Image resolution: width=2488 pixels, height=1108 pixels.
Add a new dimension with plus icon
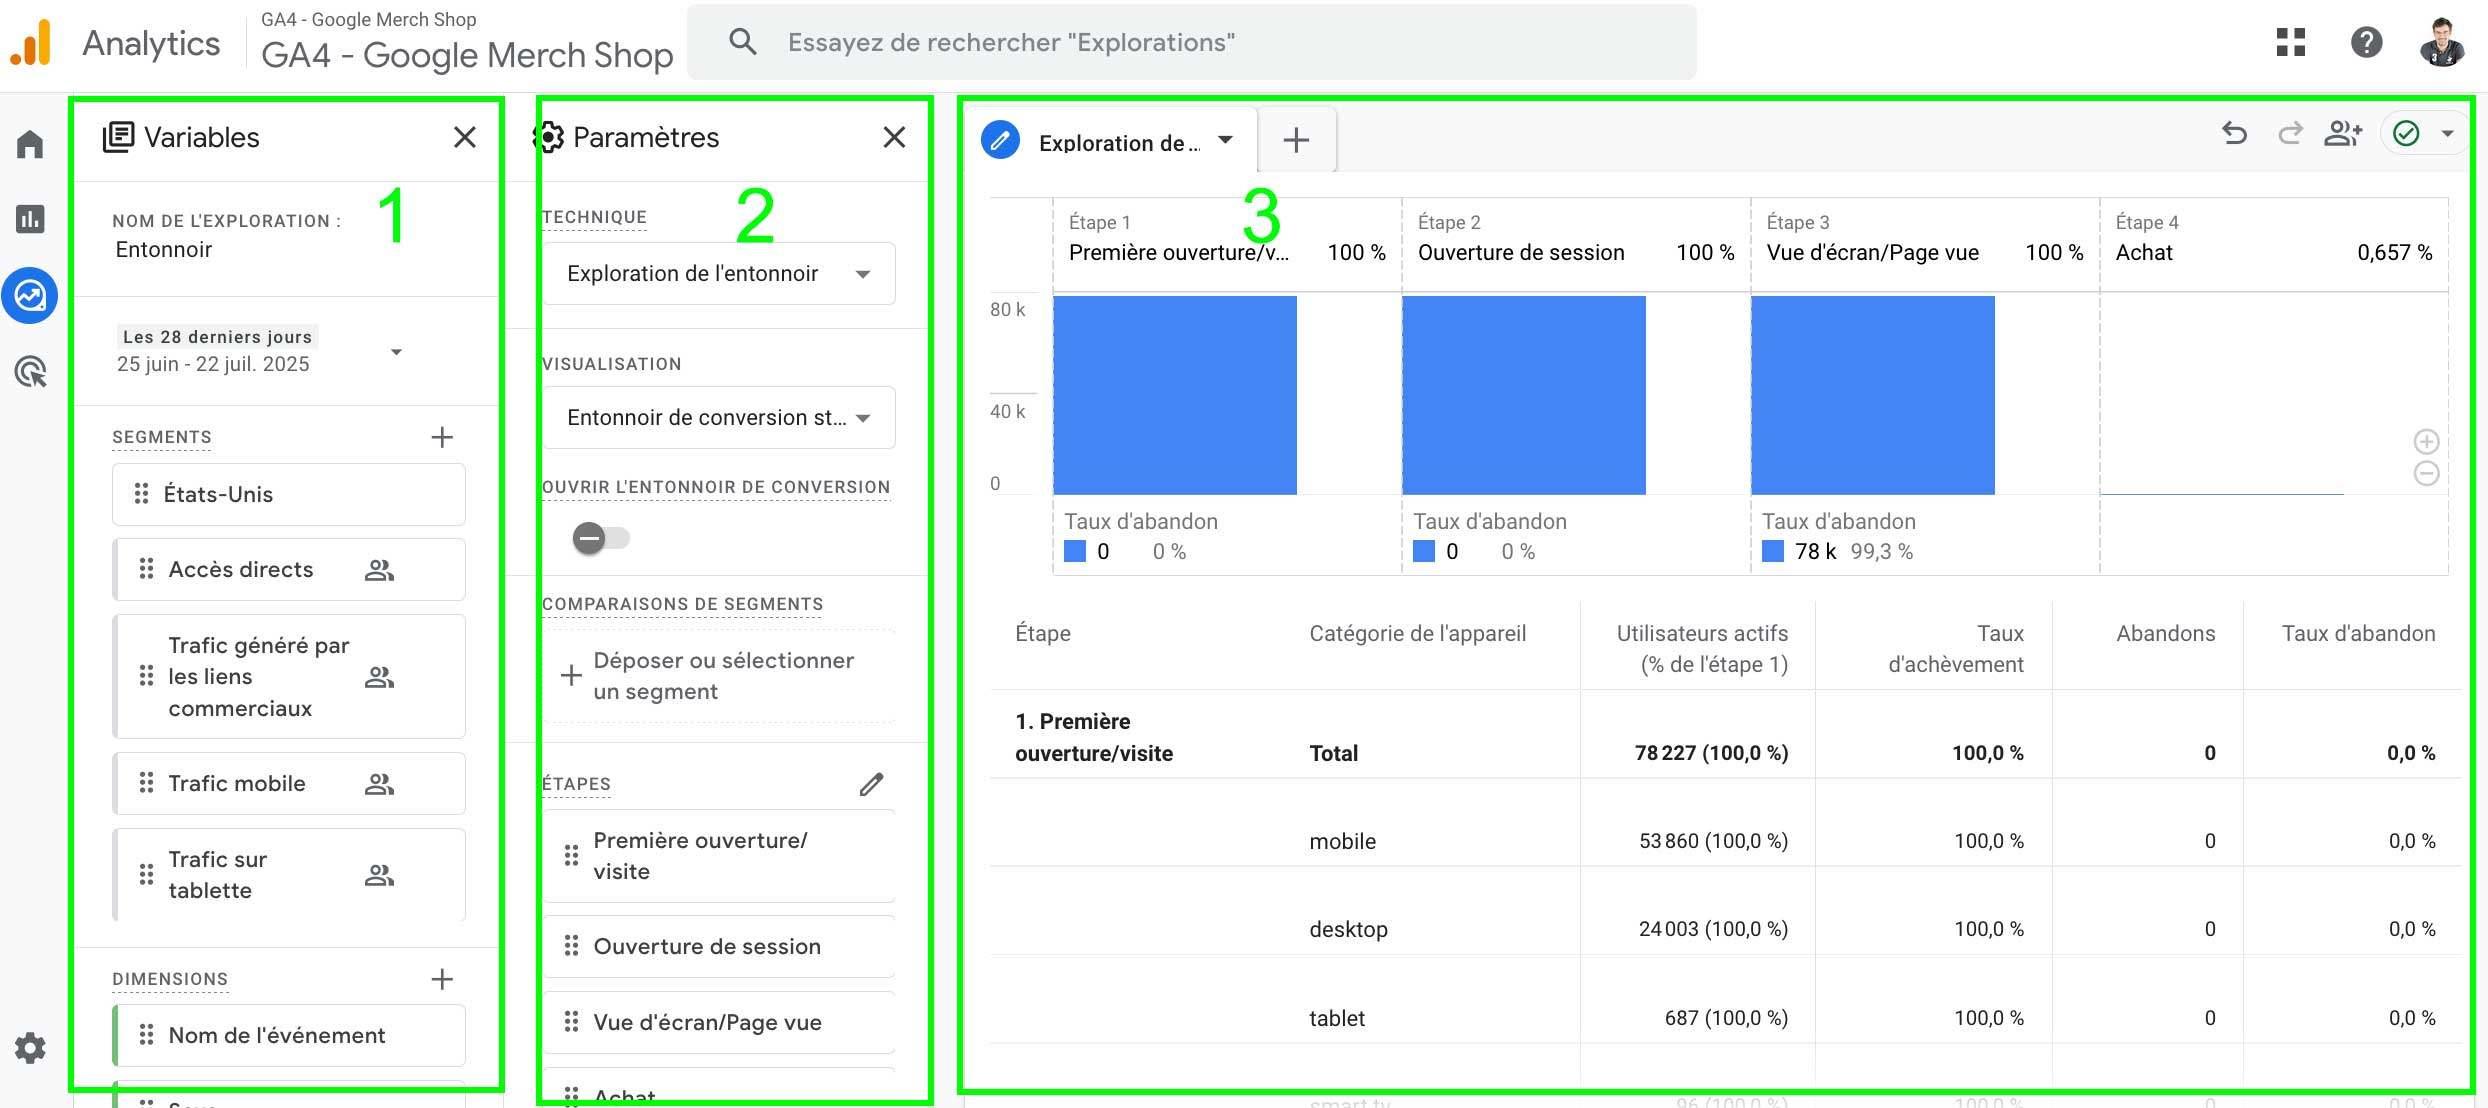pos(442,979)
